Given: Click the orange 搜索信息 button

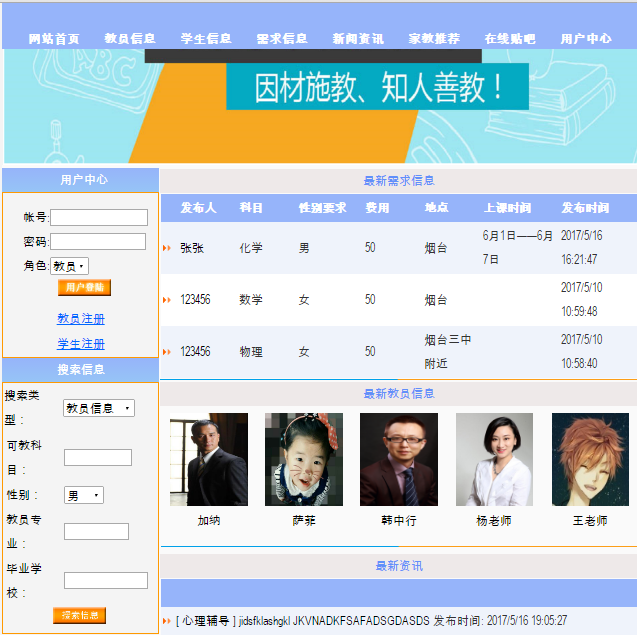Looking at the screenshot, I should (x=80, y=615).
